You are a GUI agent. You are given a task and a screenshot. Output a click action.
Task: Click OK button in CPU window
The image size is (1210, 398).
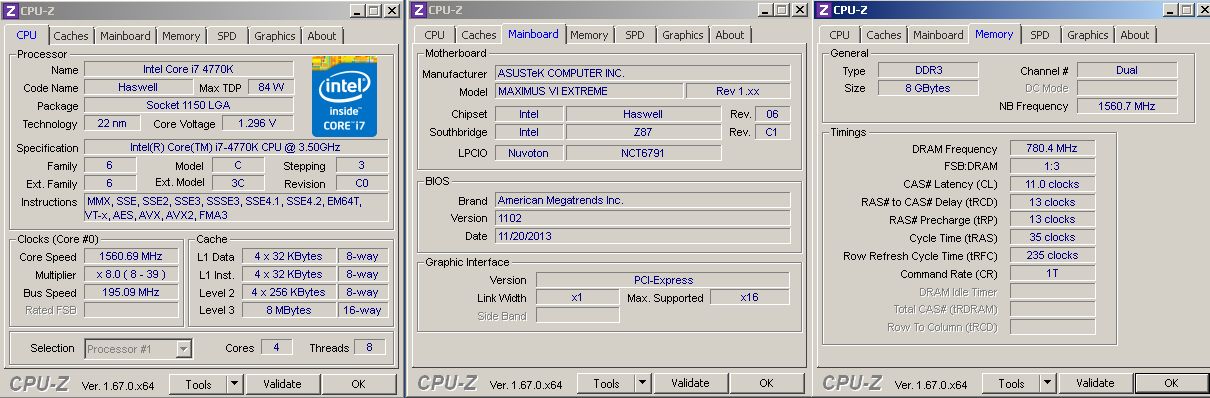click(x=358, y=384)
